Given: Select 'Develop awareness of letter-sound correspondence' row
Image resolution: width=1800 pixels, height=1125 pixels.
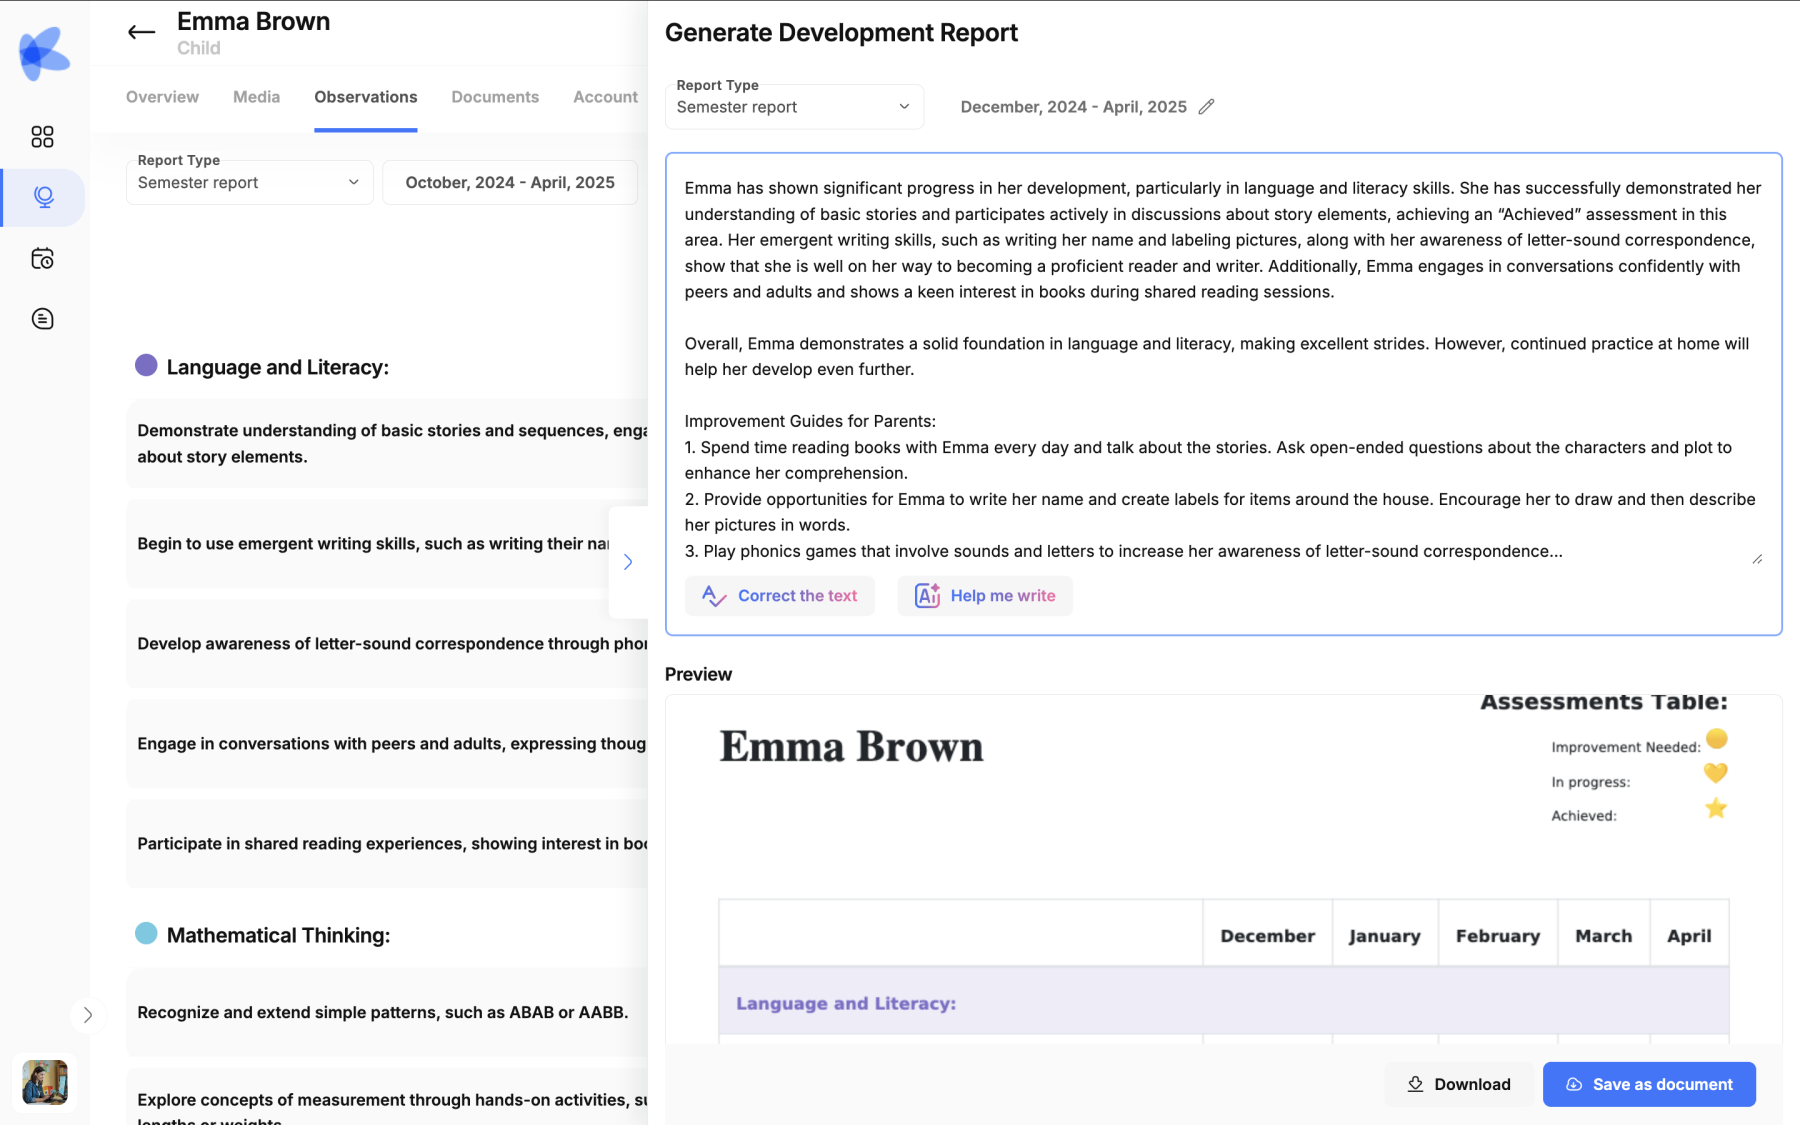Looking at the screenshot, I should click(x=387, y=643).
